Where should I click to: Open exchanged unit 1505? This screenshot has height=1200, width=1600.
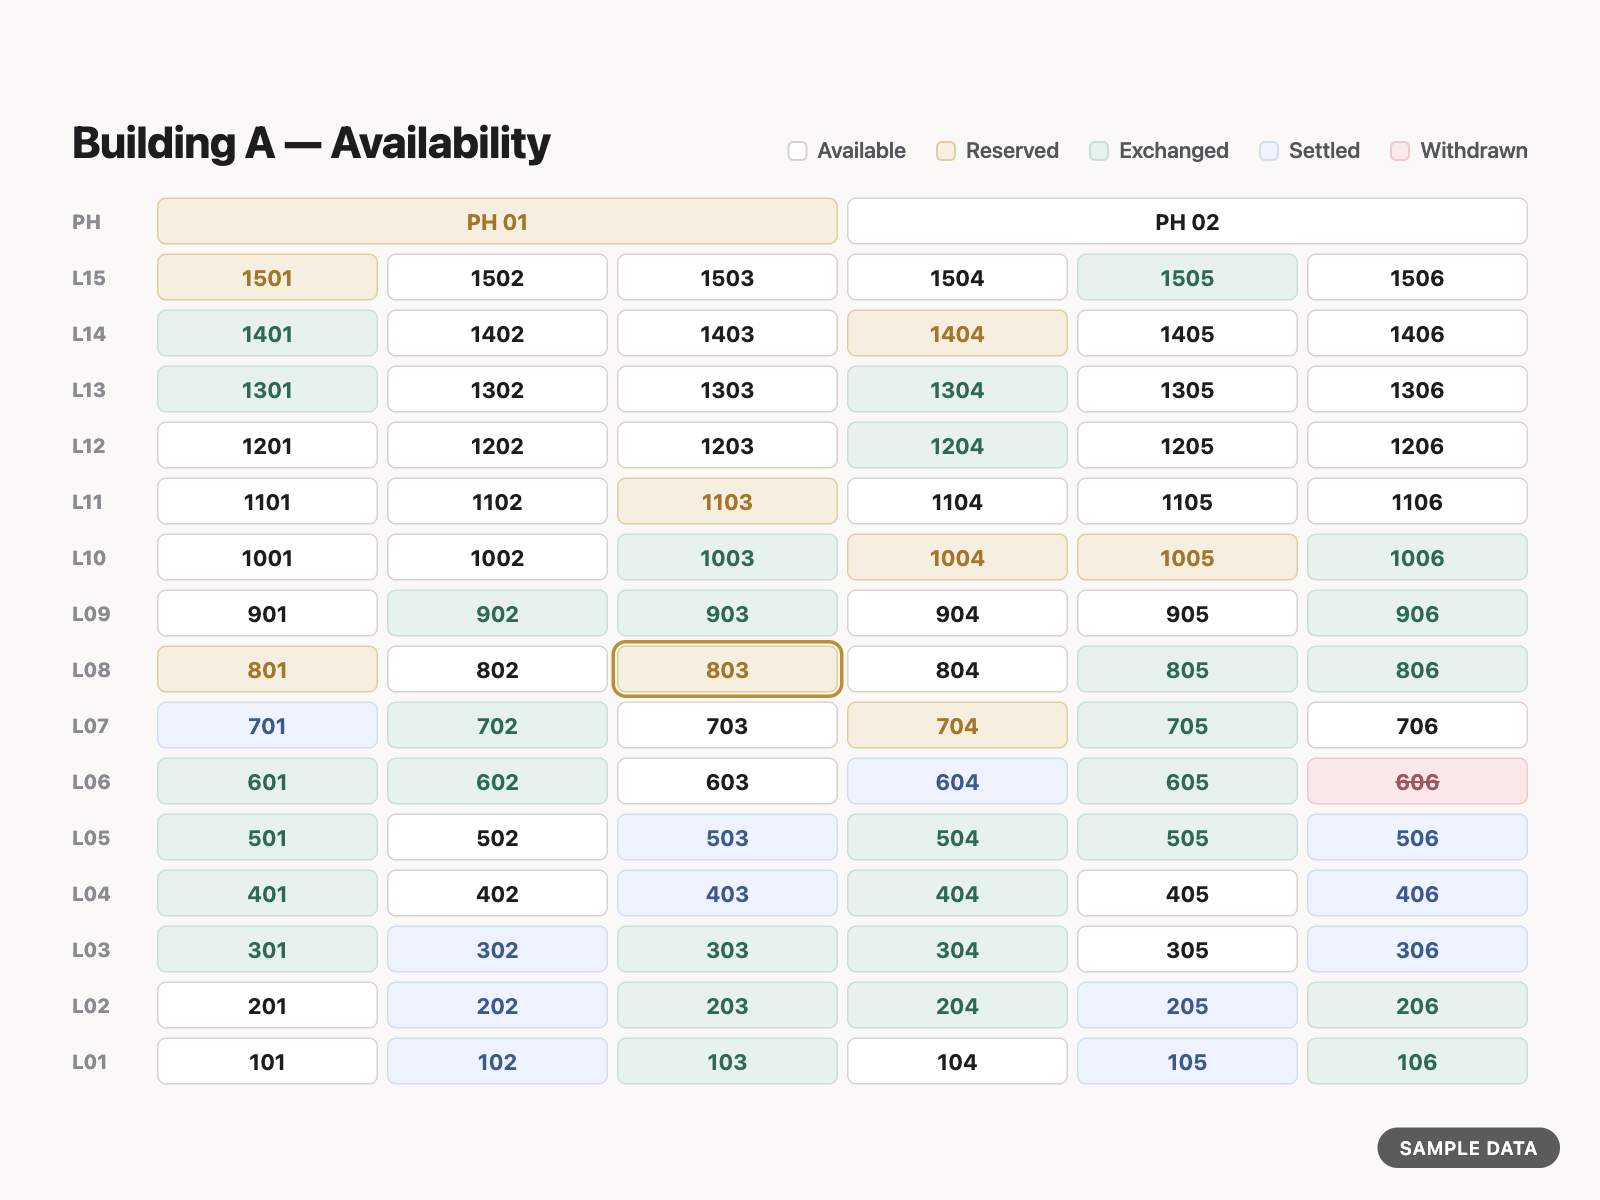coord(1187,277)
